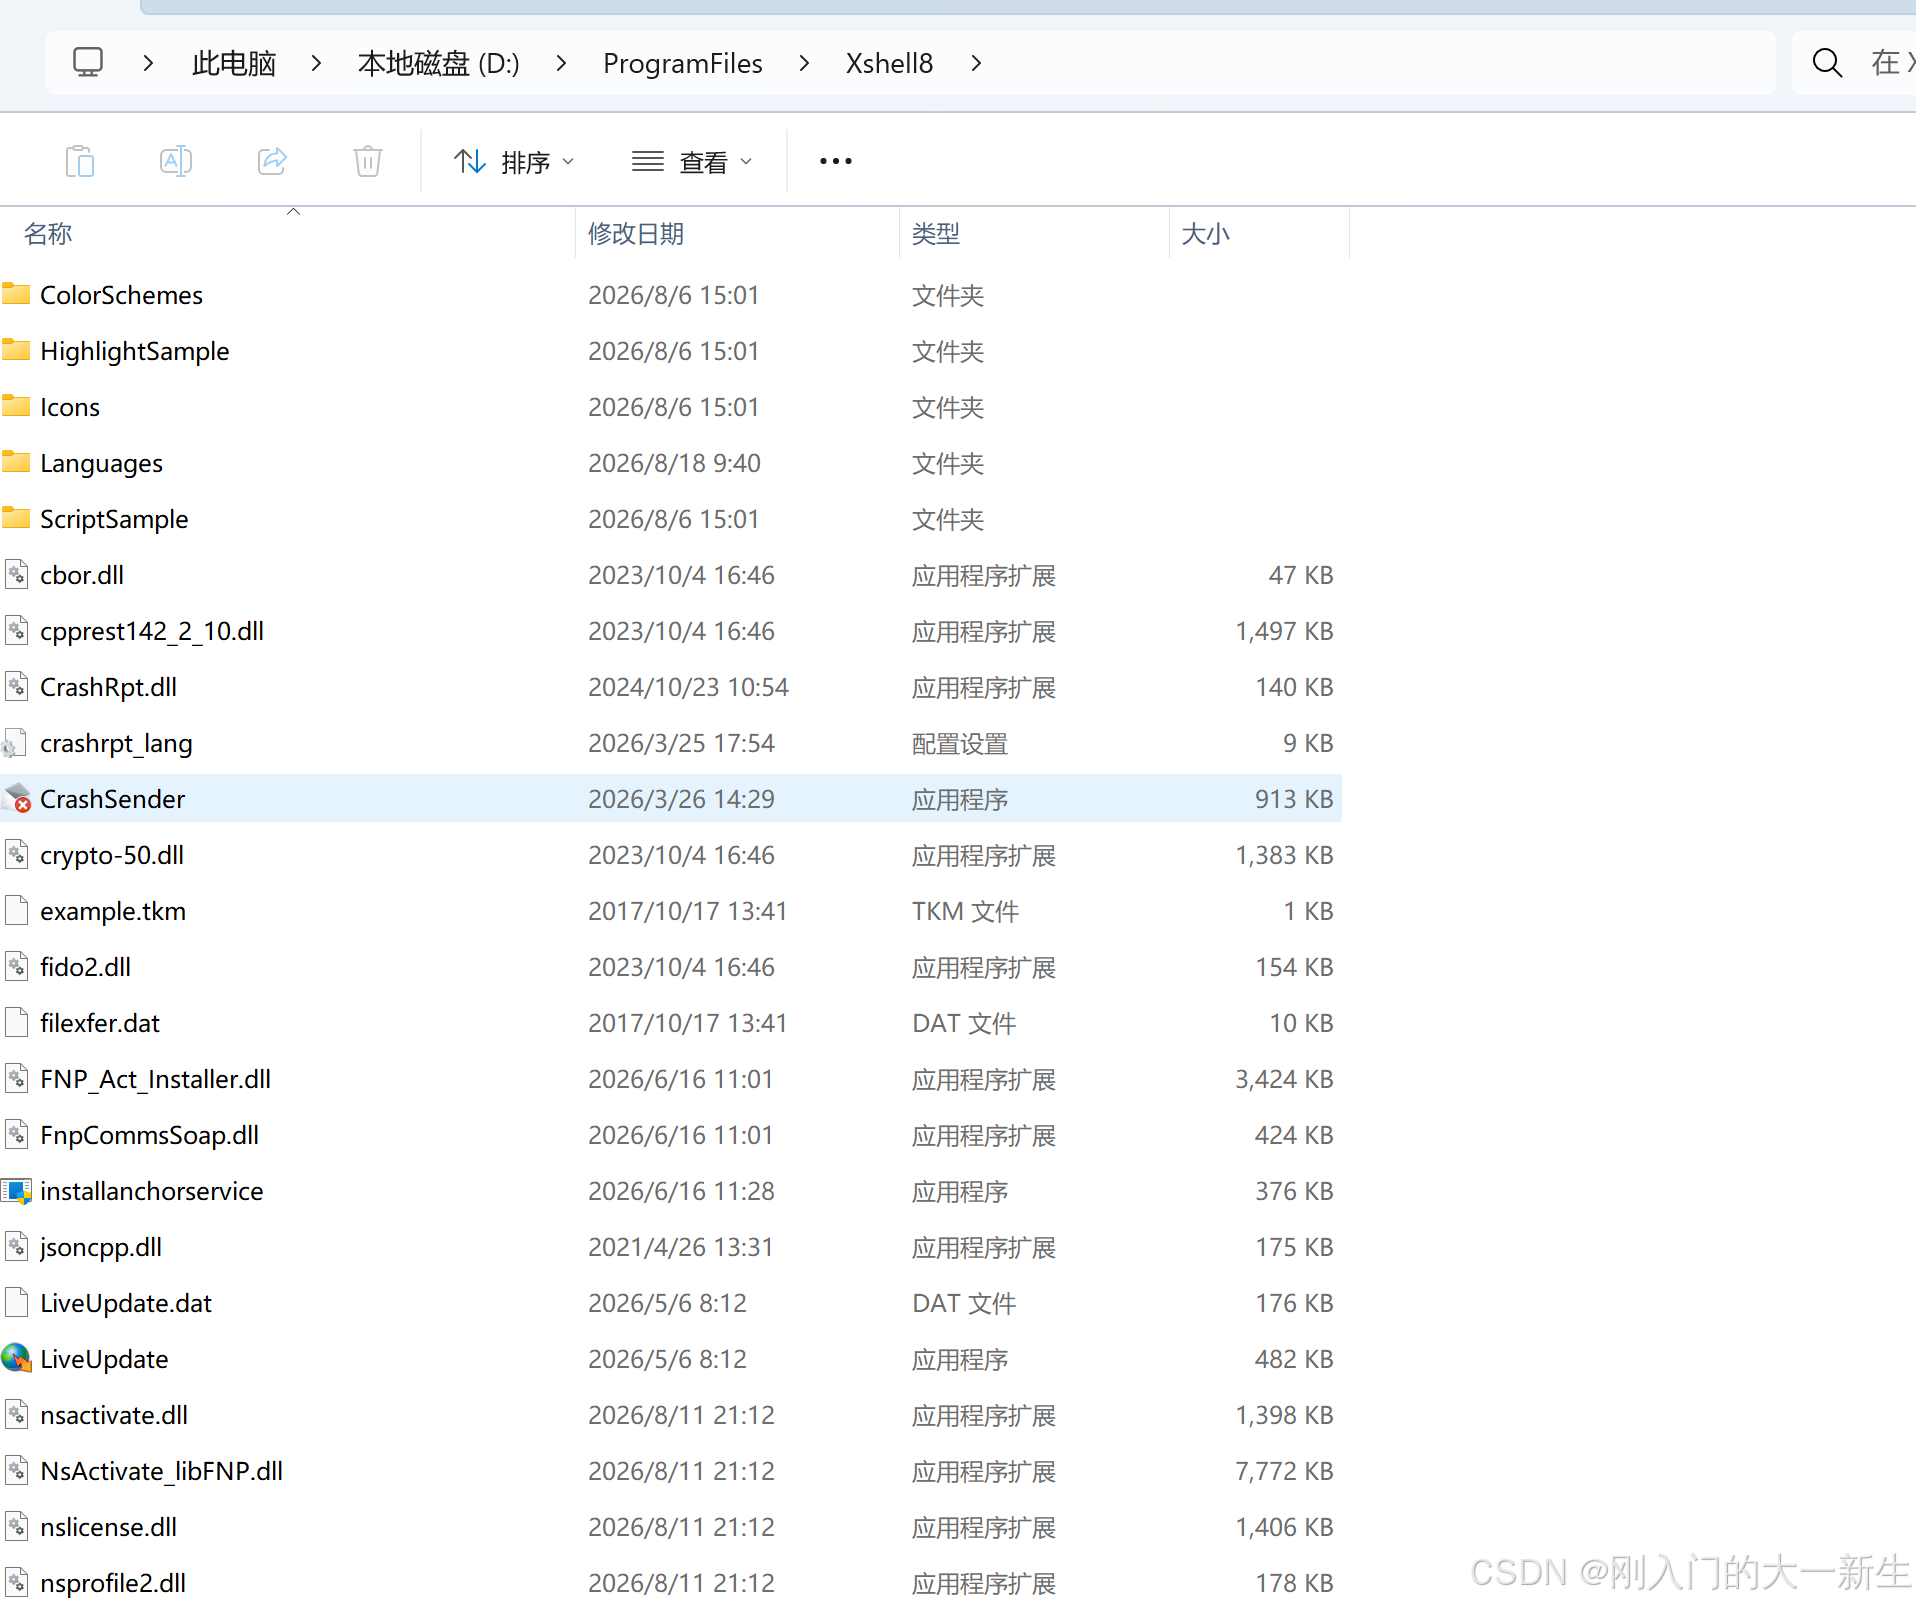The image size is (1916, 1604).
Task: Go to 此电脑 in the breadcrumb
Action: pos(234,63)
